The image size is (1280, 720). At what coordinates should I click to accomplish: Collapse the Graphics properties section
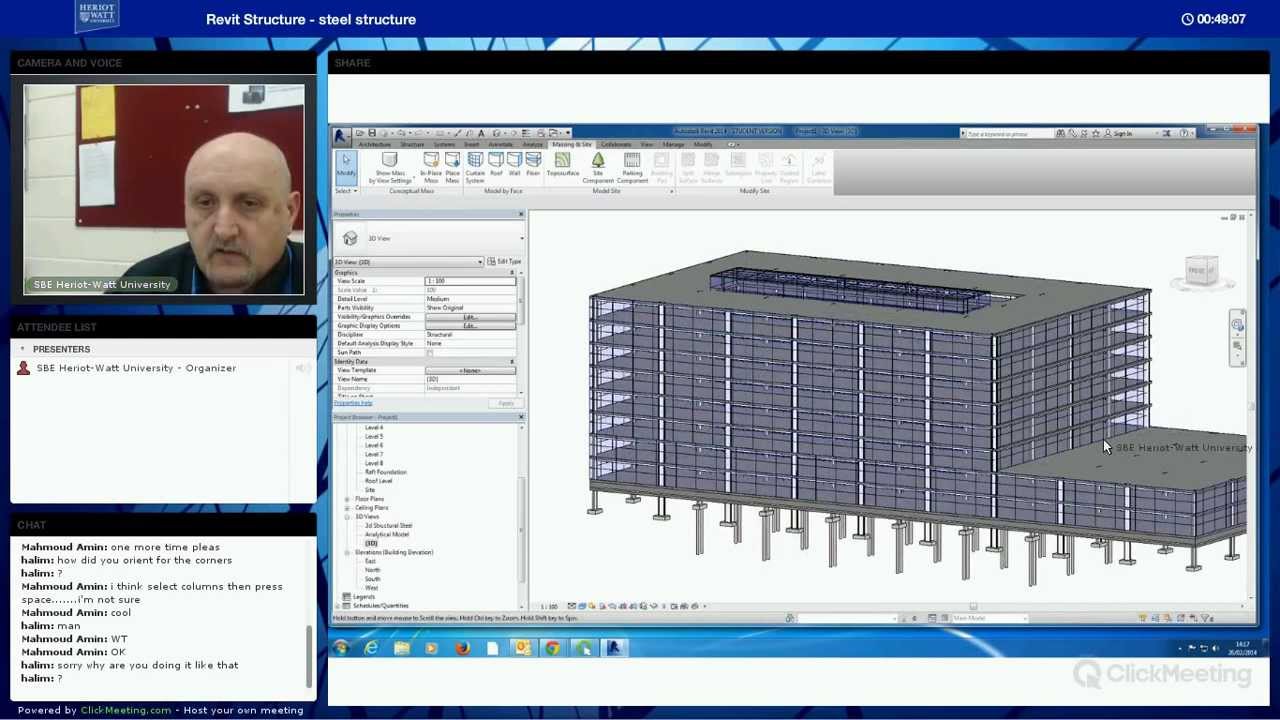[x=512, y=273]
